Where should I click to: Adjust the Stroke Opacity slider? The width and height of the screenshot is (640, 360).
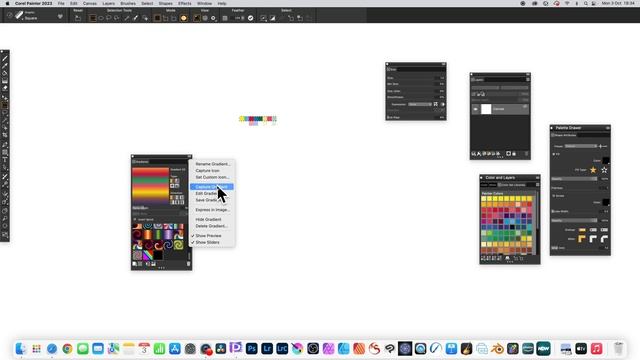tap(575, 220)
